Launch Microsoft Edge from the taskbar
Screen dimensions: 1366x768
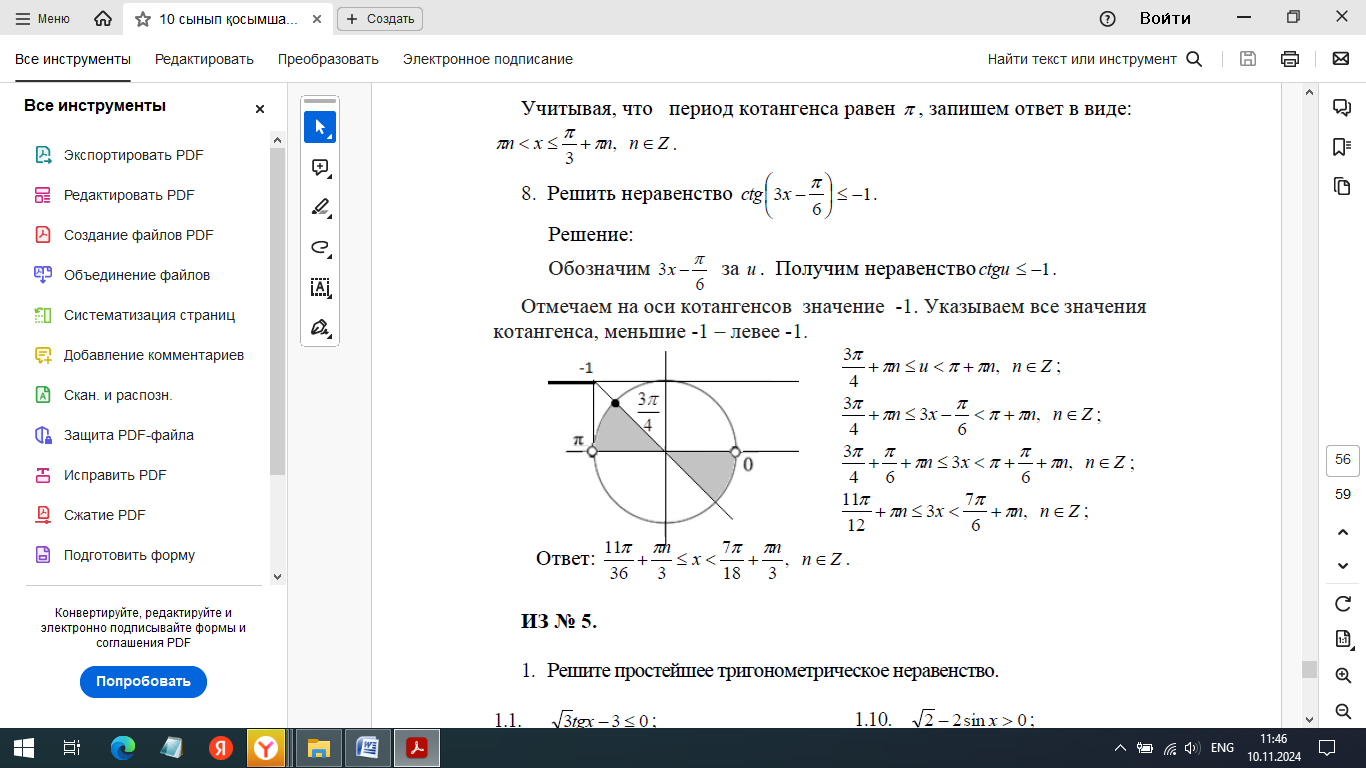tap(123, 747)
